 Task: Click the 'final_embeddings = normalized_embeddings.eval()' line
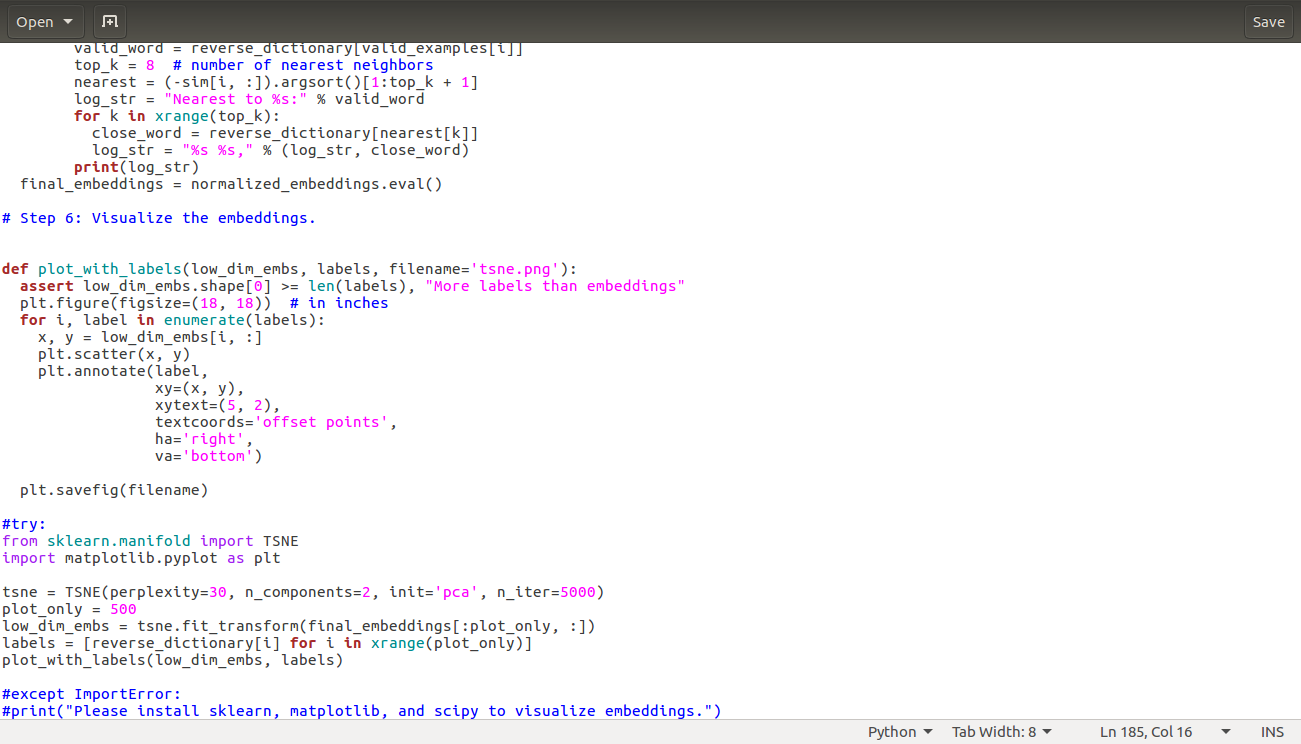click(231, 184)
